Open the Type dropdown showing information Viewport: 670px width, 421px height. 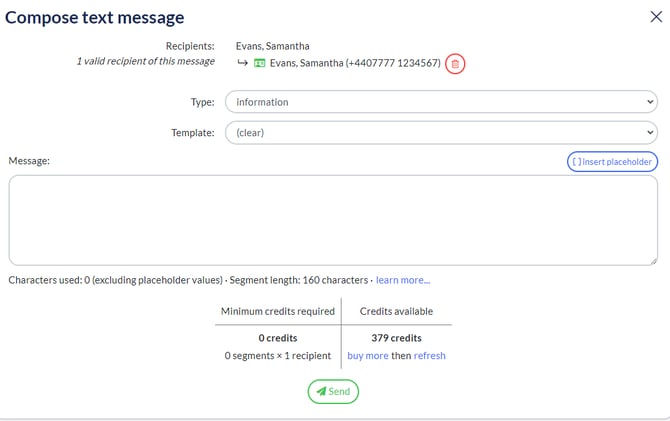pyautogui.click(x=441, y=102)
